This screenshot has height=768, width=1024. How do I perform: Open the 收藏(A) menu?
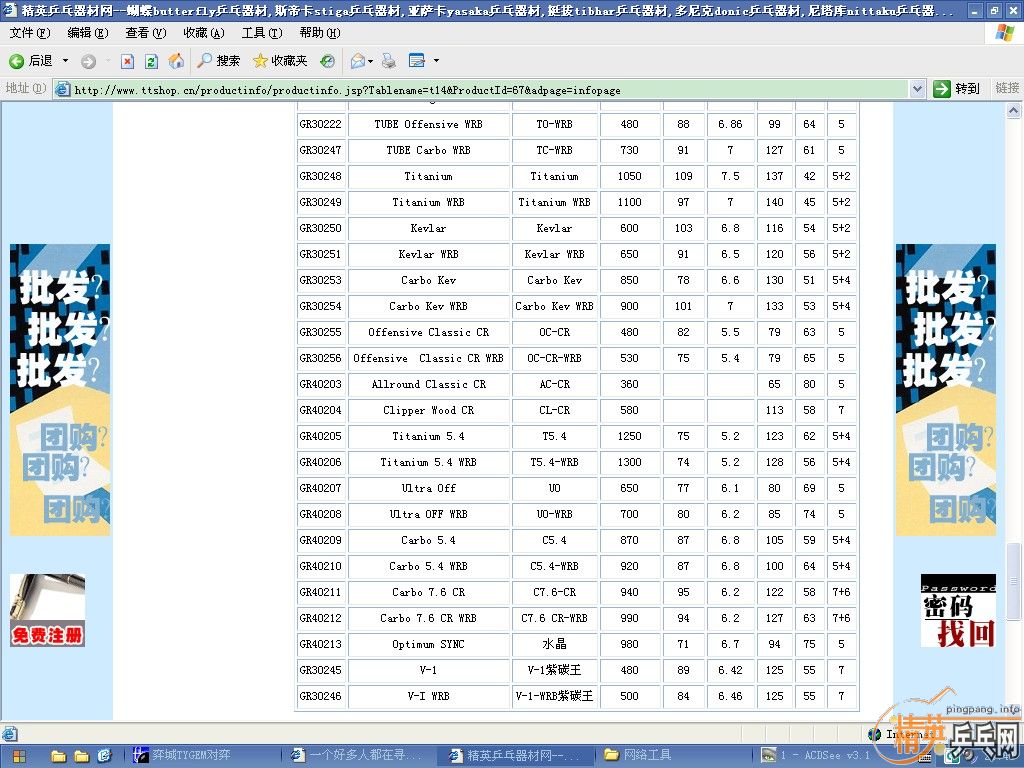pyautogui.click(x=204, y=33)
